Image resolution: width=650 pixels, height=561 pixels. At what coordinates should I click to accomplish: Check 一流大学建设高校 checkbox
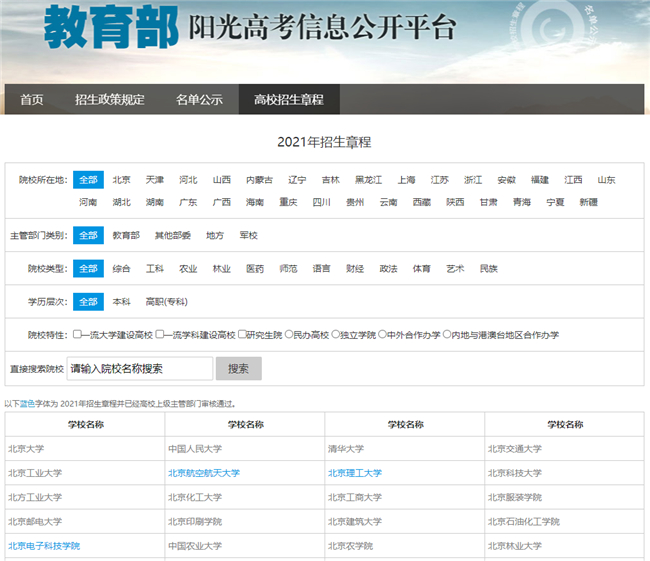(77, 334)
